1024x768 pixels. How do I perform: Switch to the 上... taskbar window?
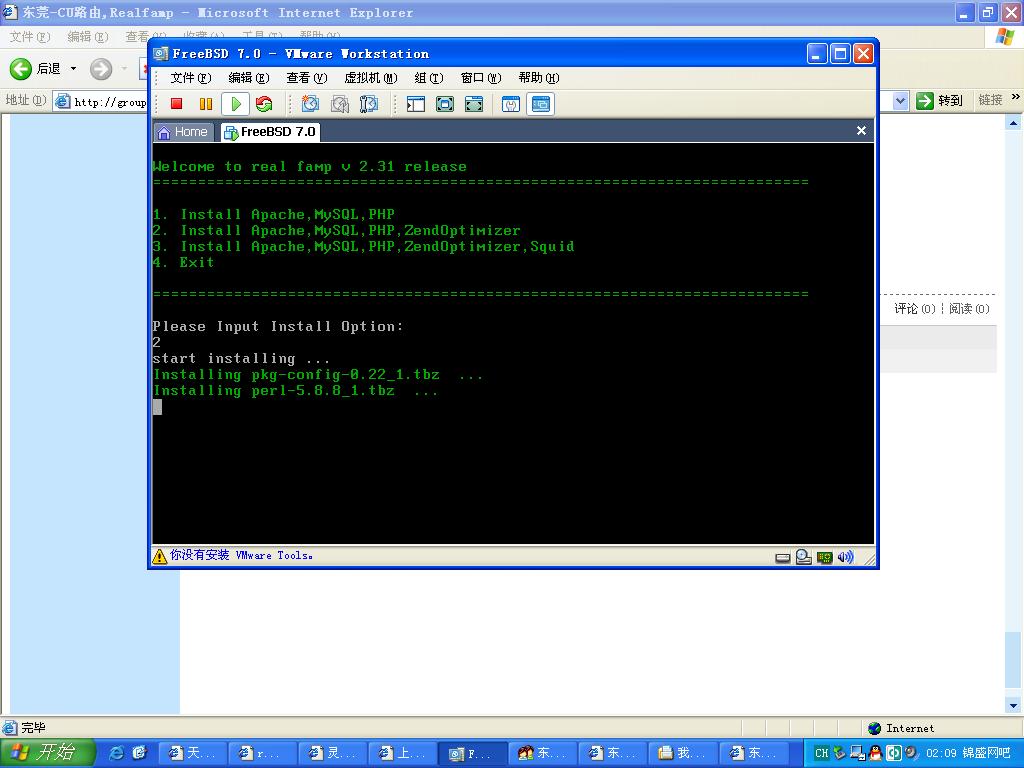point(404,753)
